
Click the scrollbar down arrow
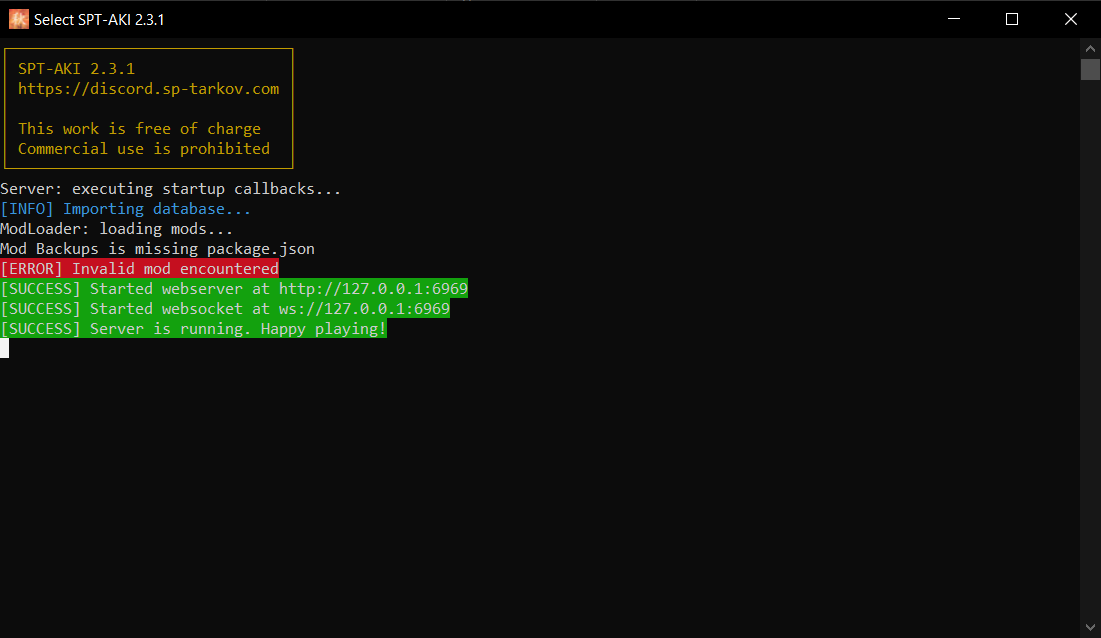(x=1090, y=627)
